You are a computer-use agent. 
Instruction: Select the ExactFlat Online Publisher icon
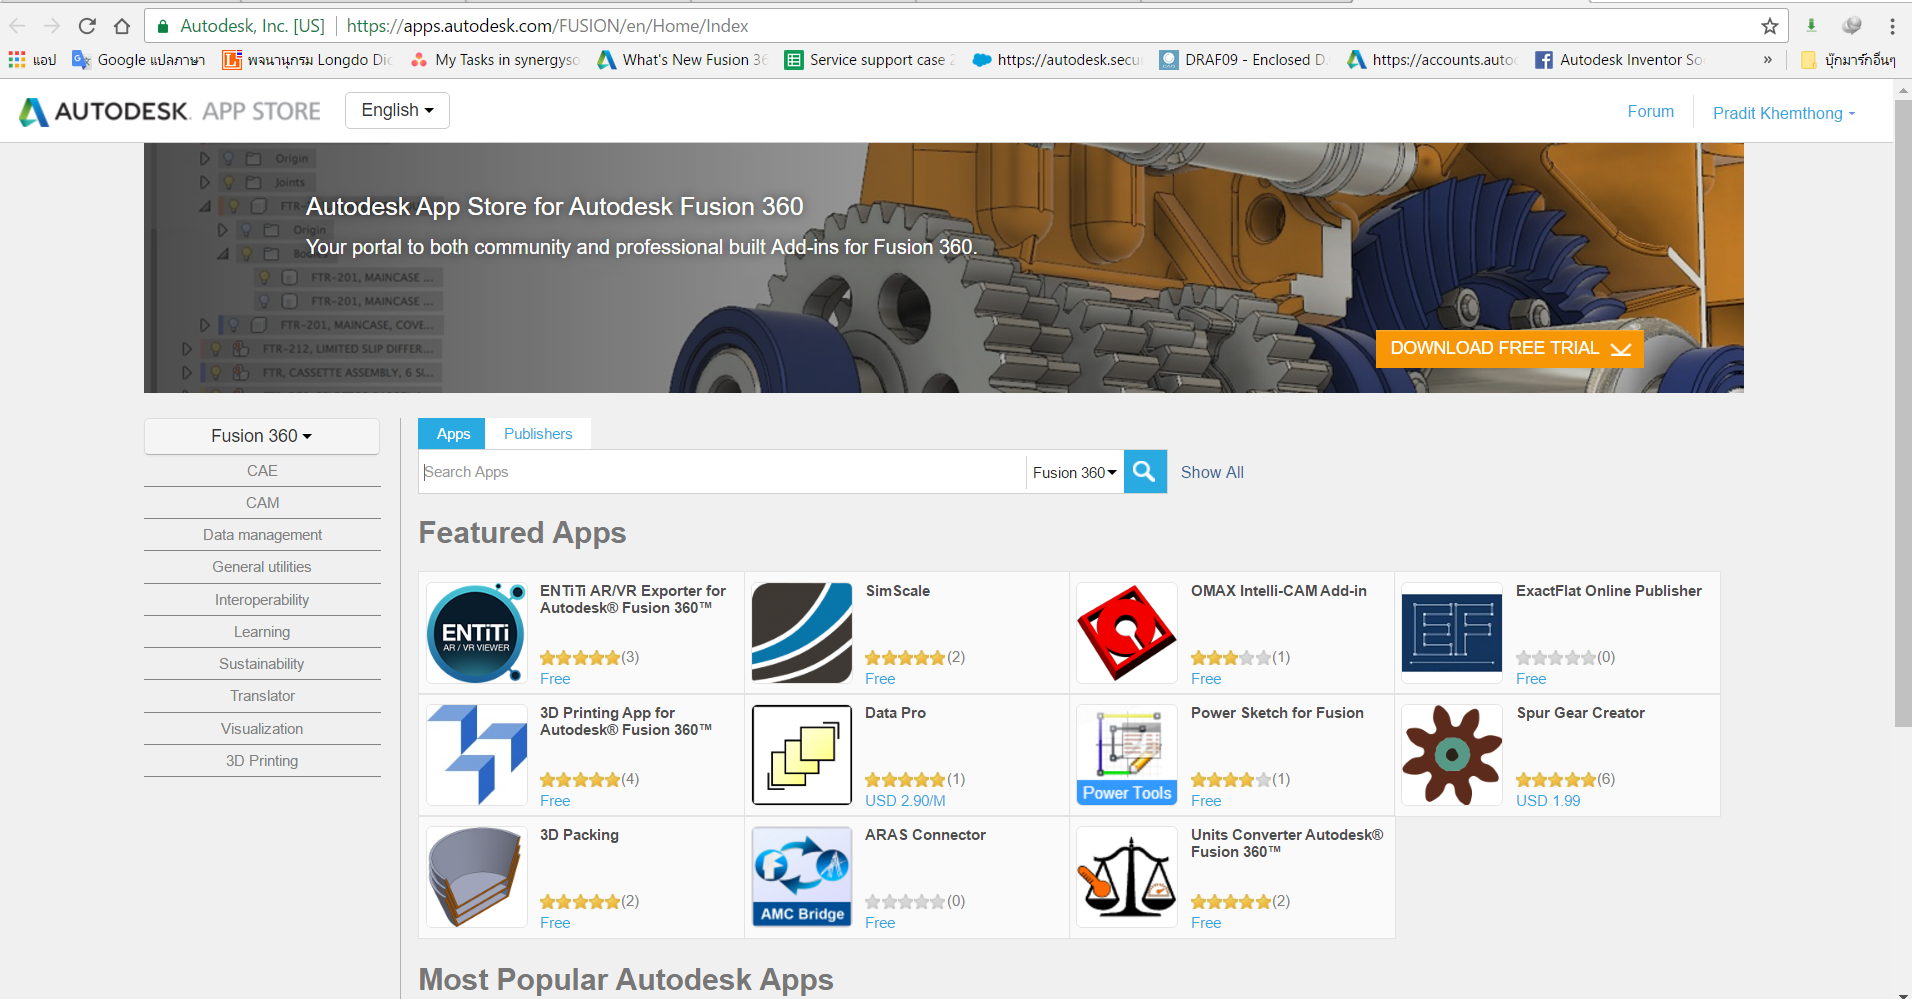[1451, 632]
